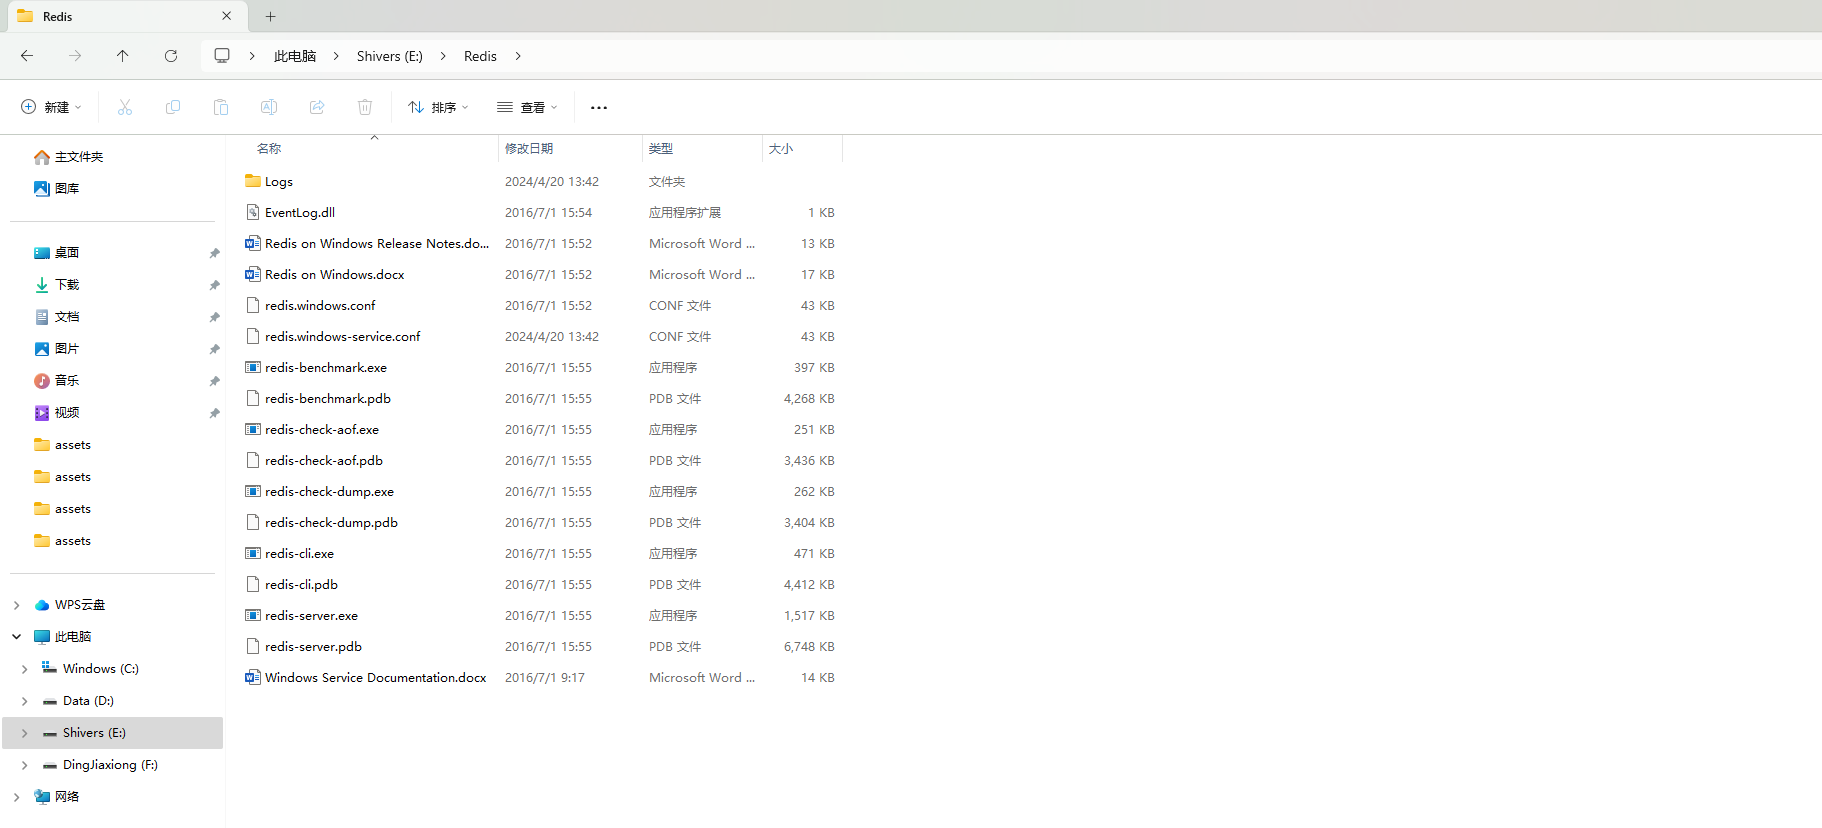Screen dimensions: 1822x828
Task: Click chevron after Redis in address bar
Action: [518, 56]
